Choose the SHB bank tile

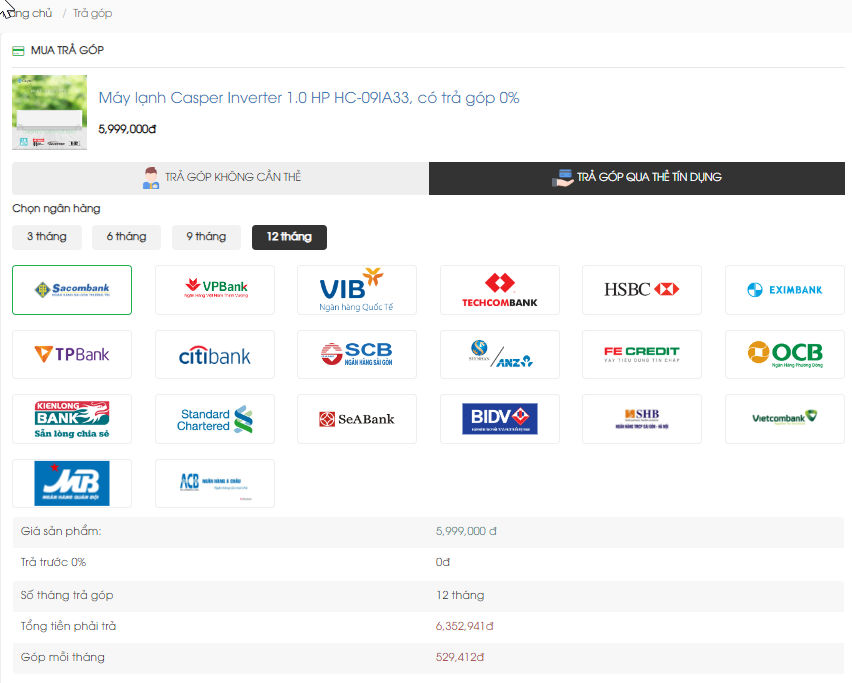tap(642, 419)
